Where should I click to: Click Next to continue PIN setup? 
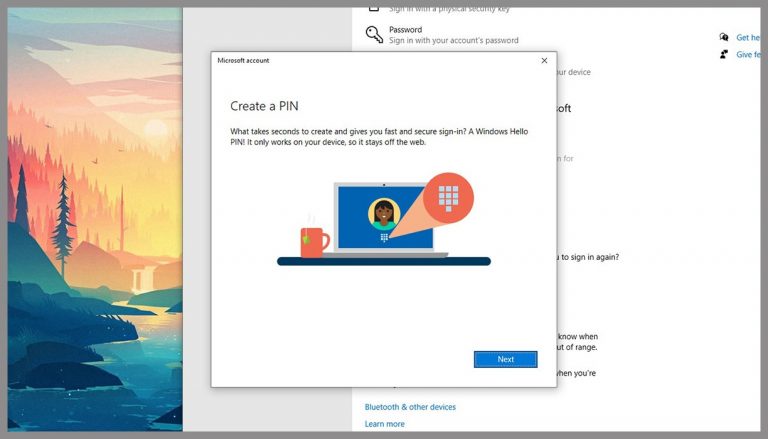505,359
